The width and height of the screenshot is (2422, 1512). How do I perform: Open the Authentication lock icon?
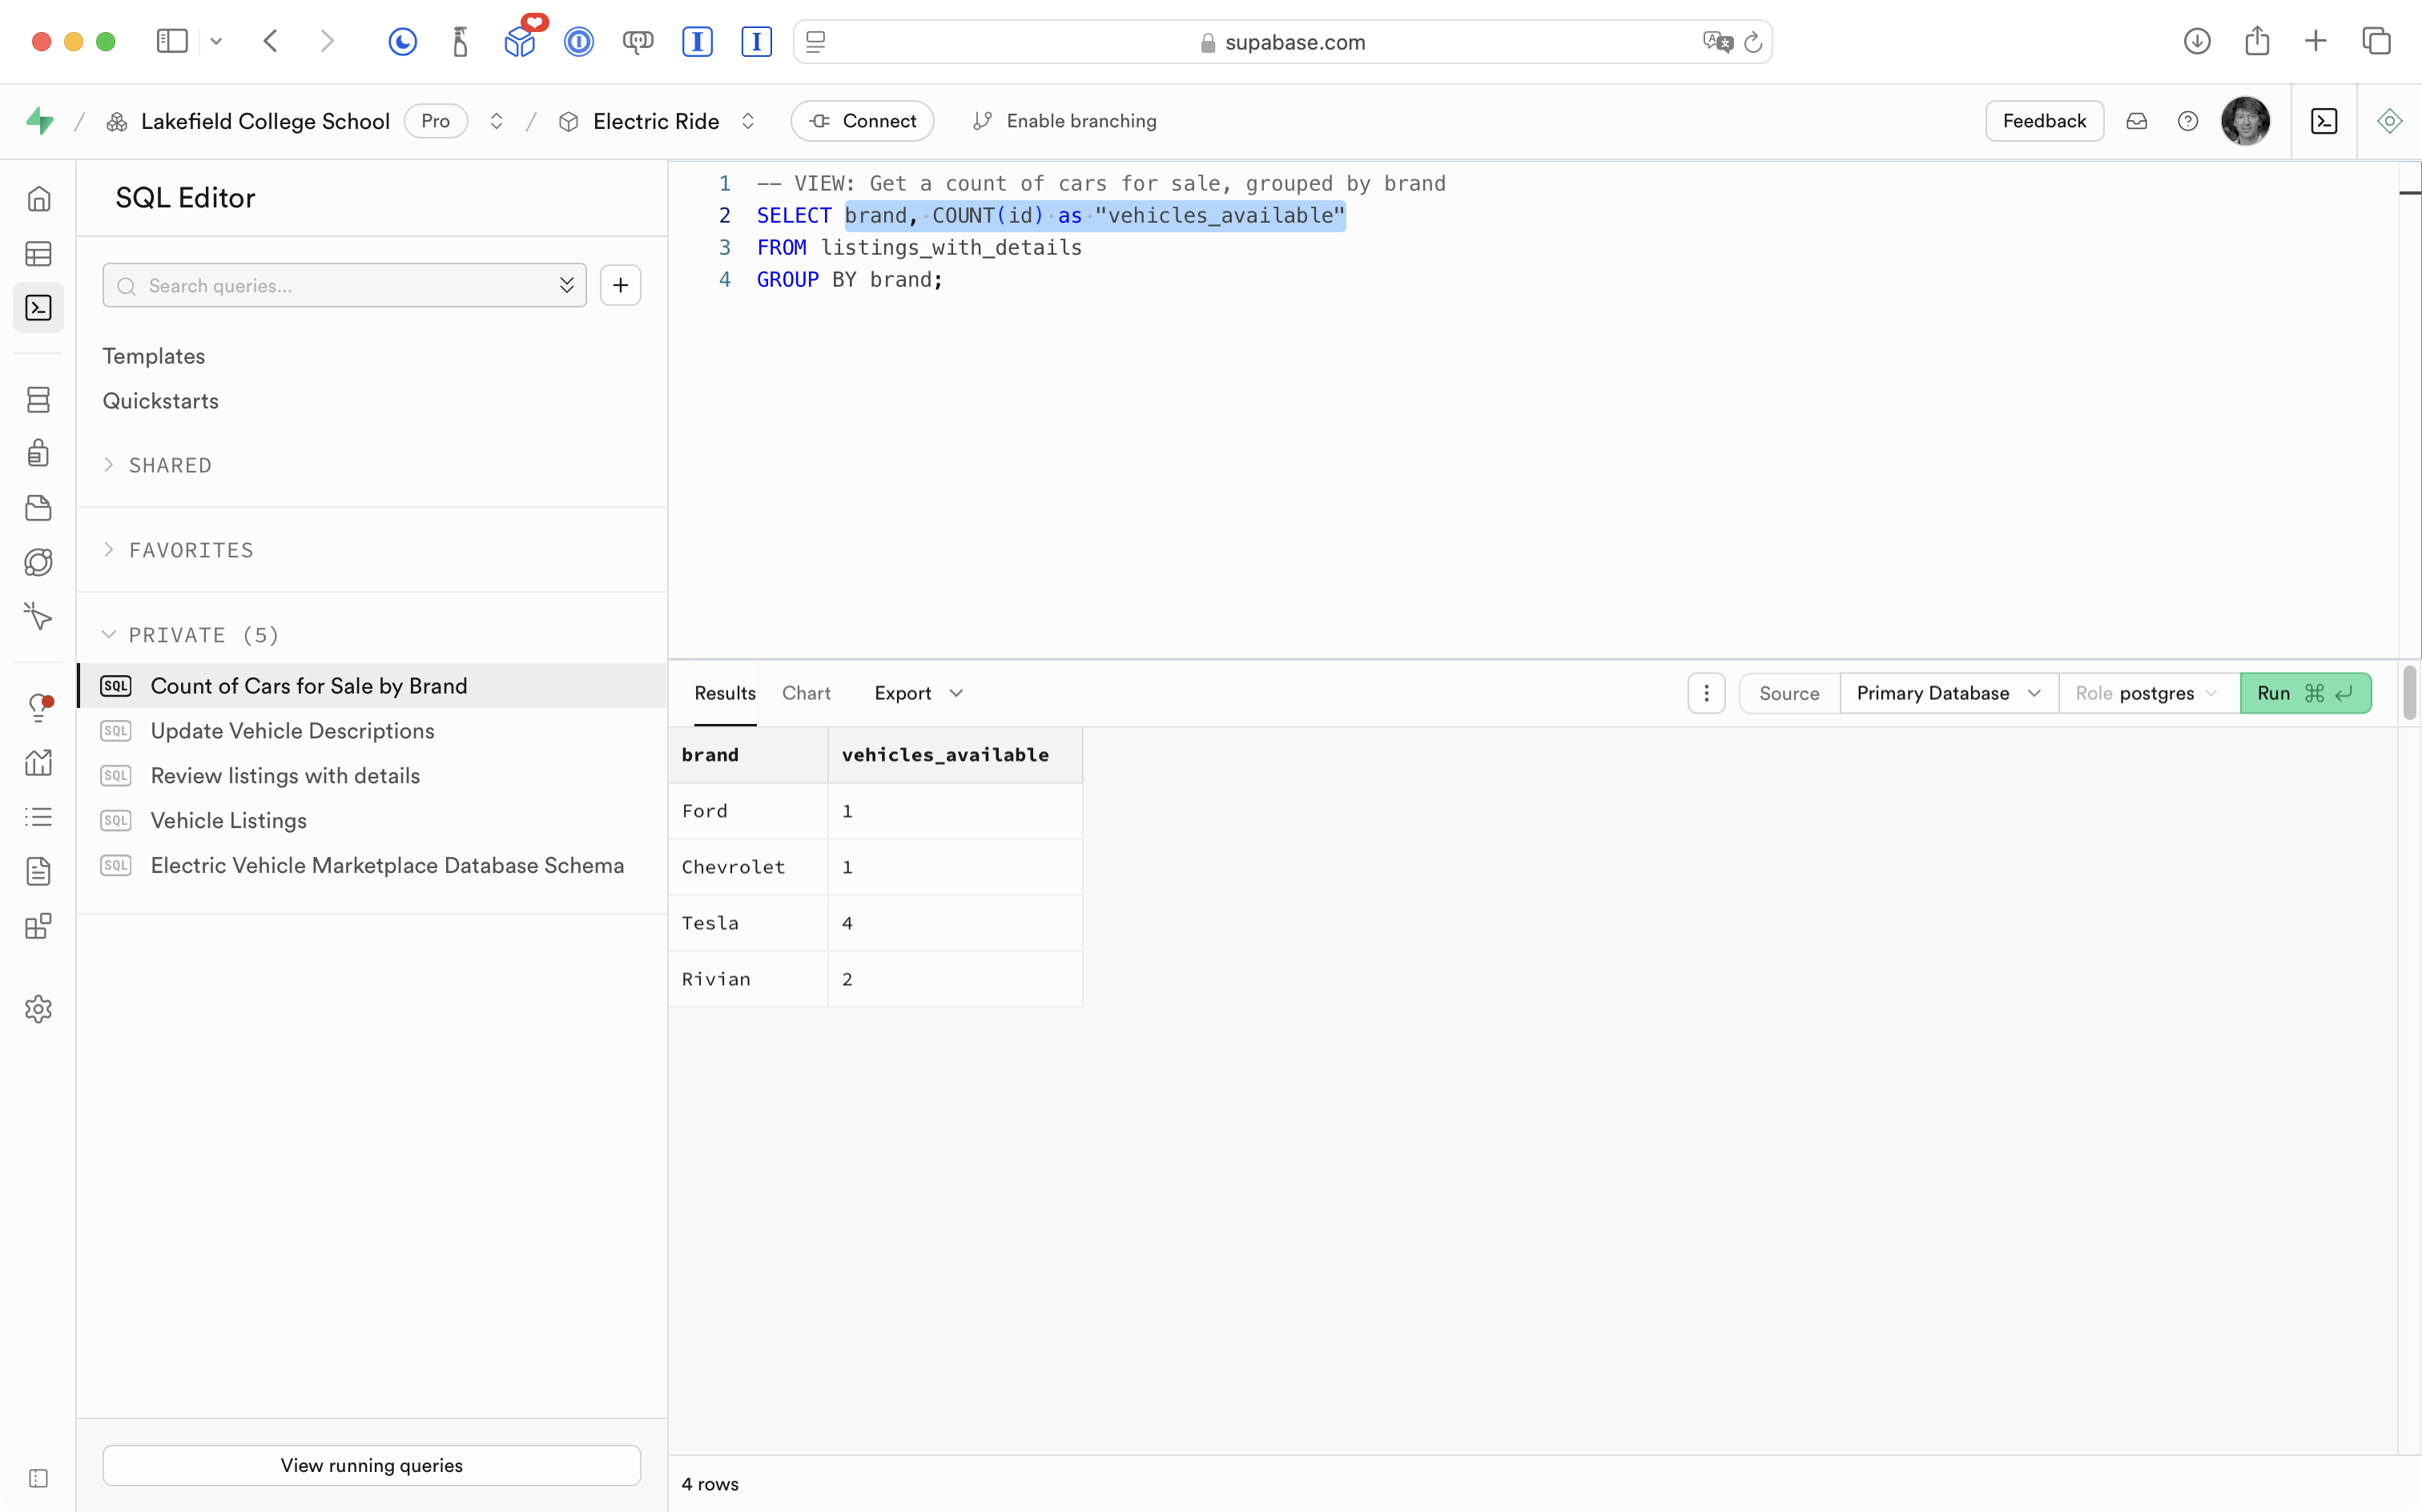click(38, 453)
